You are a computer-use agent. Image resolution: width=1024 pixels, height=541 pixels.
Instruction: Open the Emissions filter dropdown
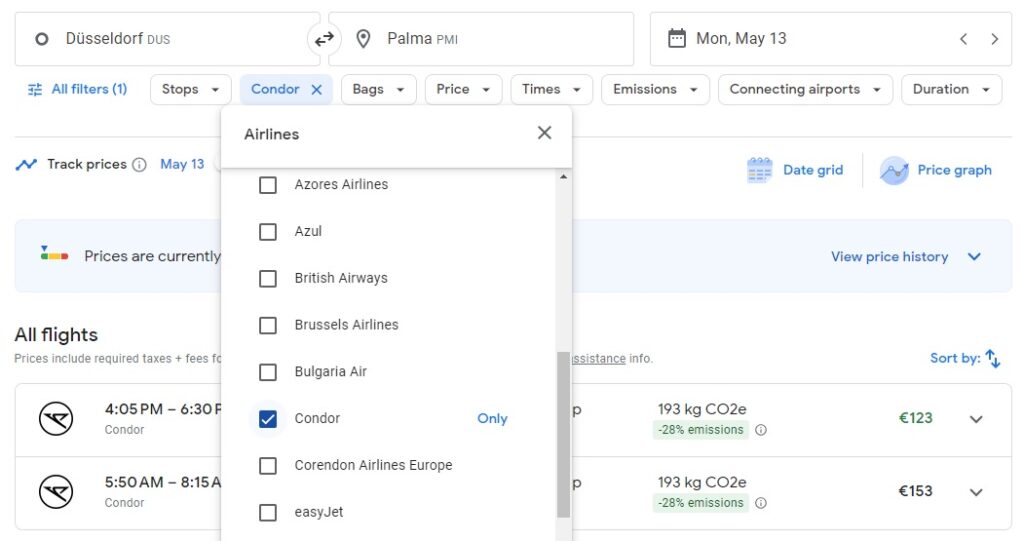tap(654, 89)
